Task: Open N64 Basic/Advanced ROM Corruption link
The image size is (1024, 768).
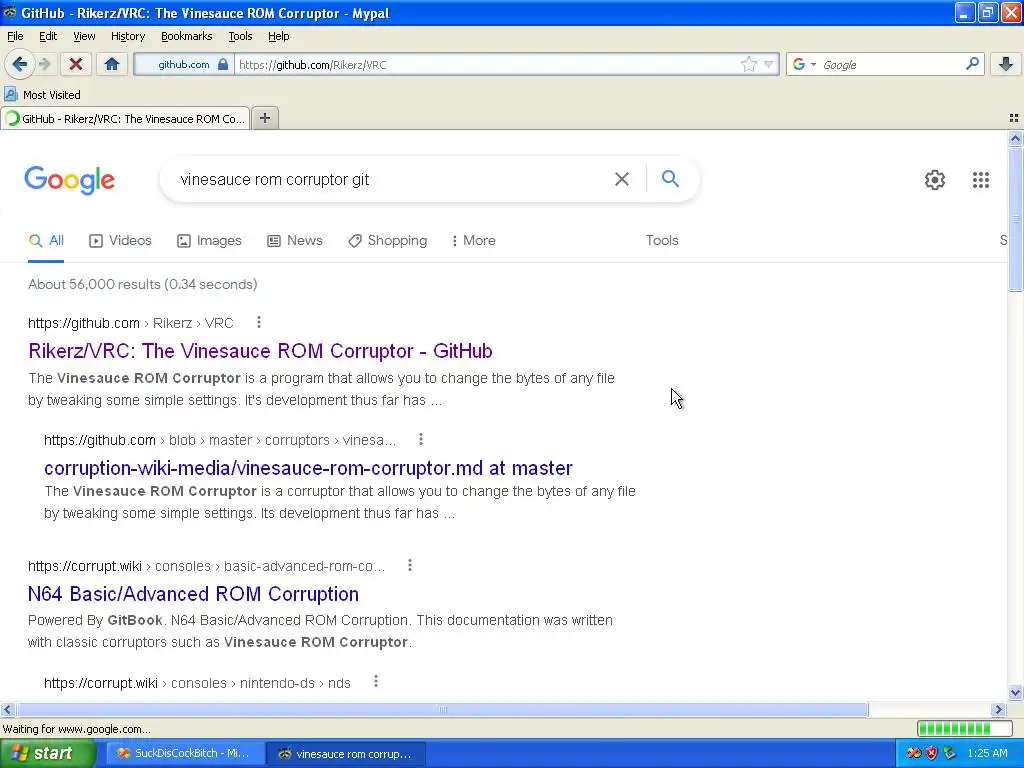Action: pyautogui.click(x=193, y=594)
